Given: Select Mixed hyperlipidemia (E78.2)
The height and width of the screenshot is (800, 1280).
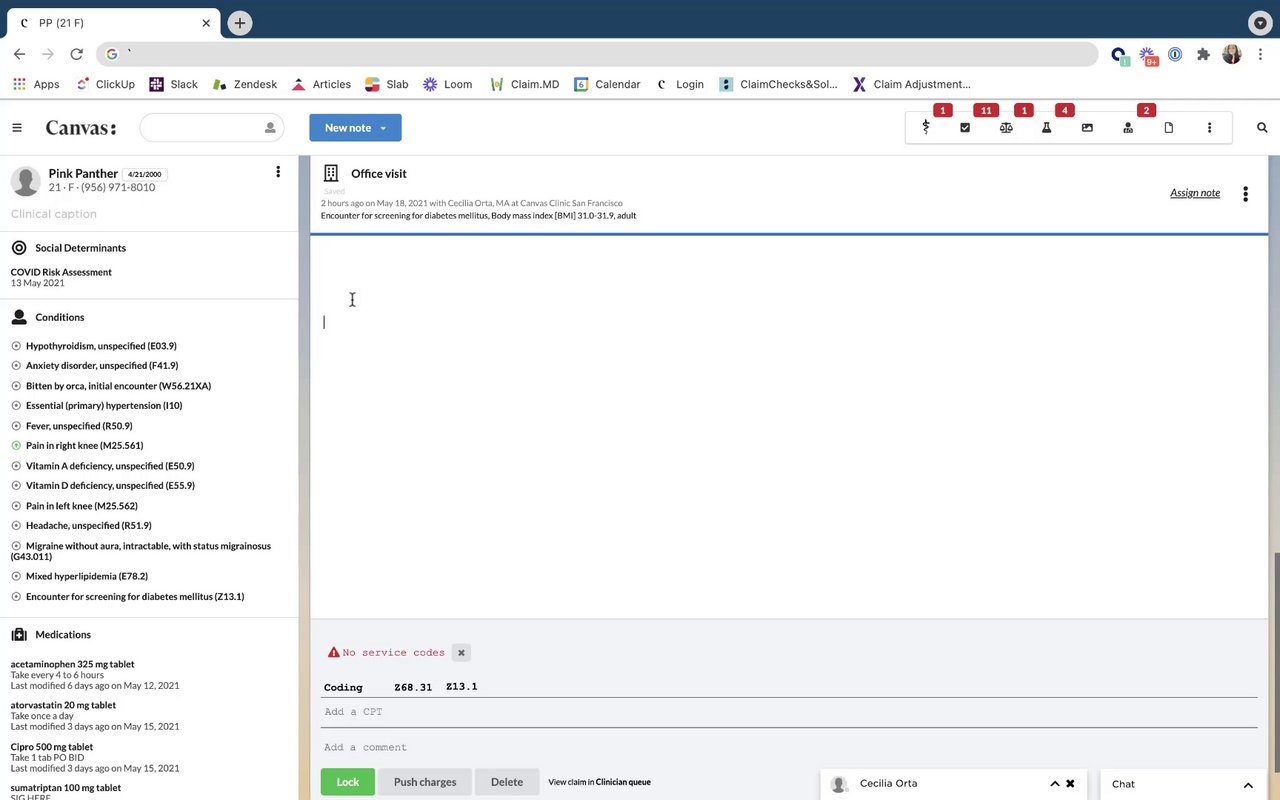Looking at the screenshot, I should coord(87,576).
